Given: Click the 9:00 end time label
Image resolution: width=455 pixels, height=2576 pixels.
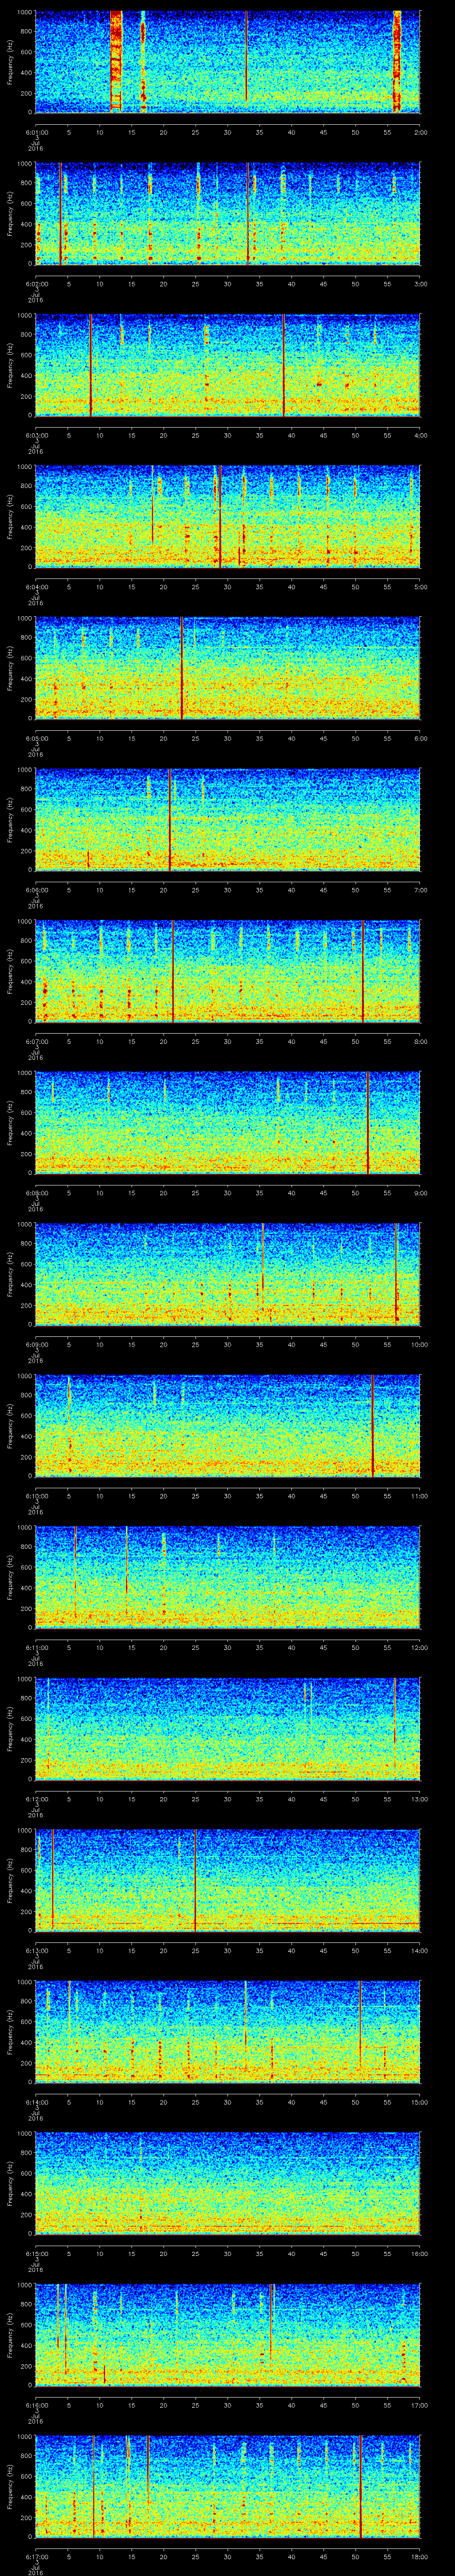Looking at the screenshot, I should [x=420, y=1192].
